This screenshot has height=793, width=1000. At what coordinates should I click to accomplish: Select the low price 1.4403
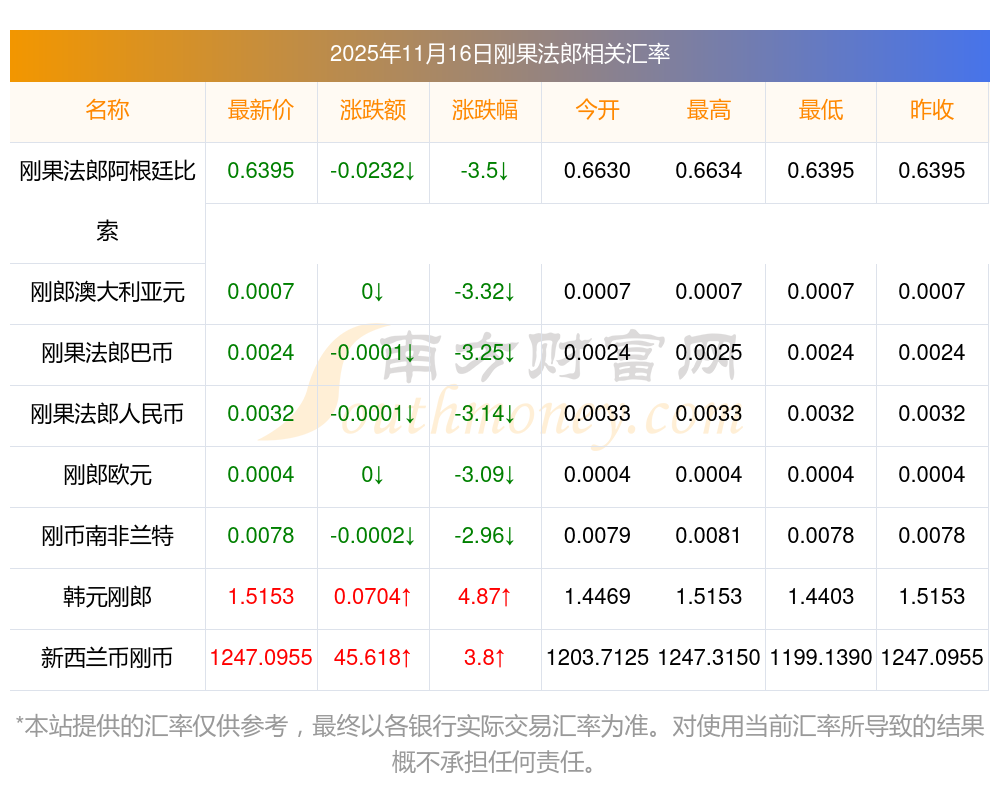coord(821,597)
